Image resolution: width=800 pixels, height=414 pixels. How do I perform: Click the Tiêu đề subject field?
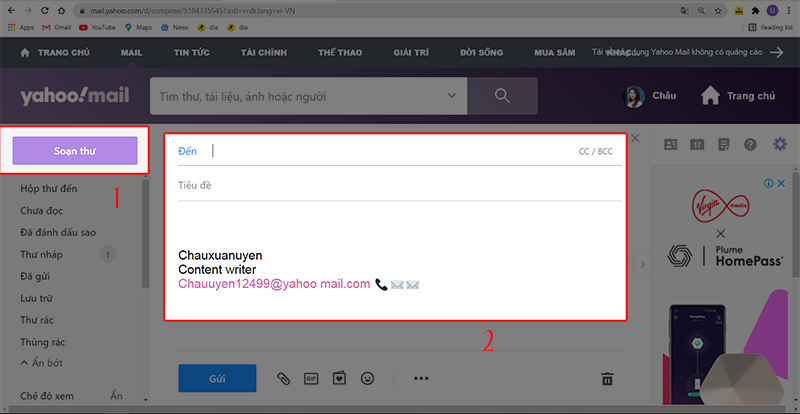(399, 185)
